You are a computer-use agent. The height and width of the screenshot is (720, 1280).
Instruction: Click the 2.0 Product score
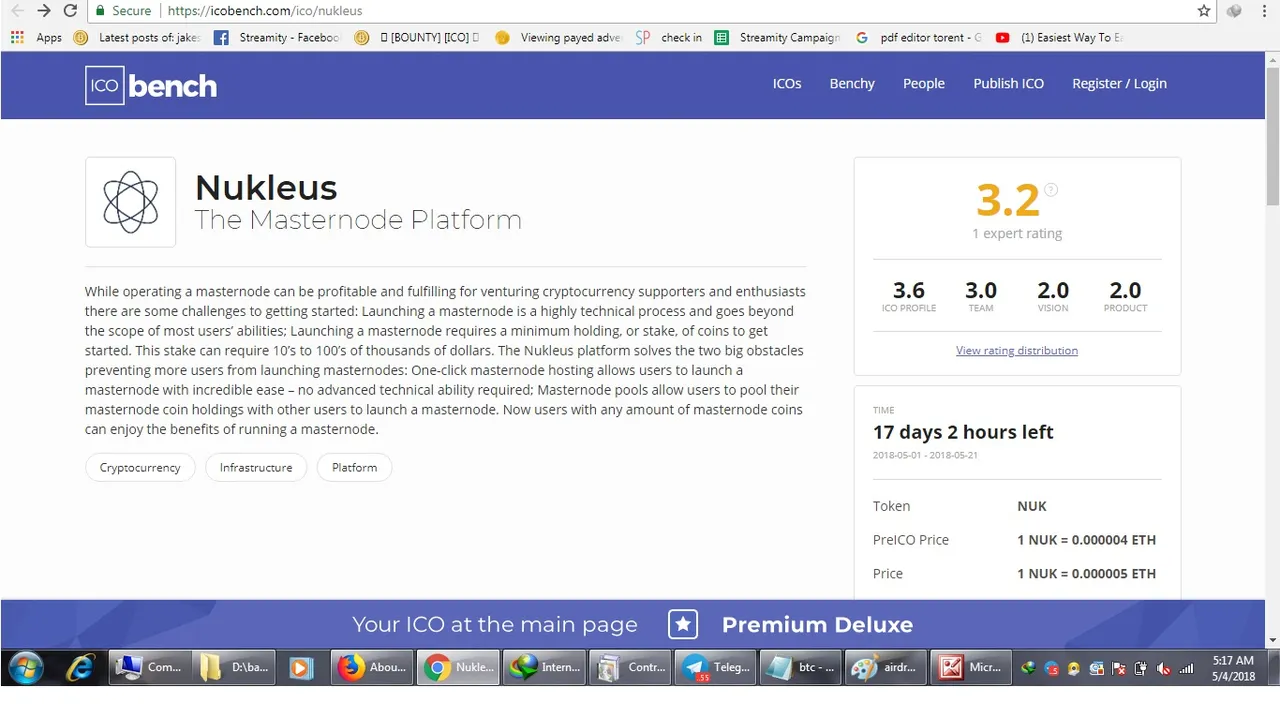click(1125, 291)
